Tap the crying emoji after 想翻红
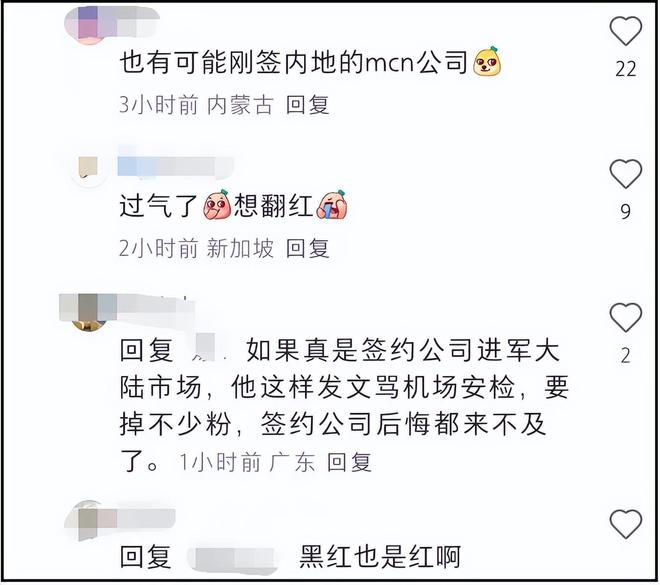This screenshot has height=585, width=660. [x=333, y=205]
